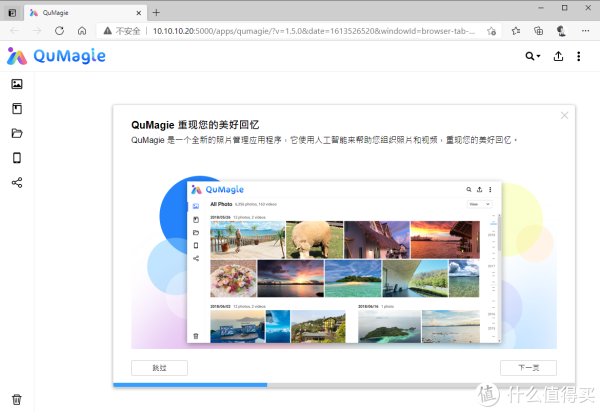Viewport: 600px width, 412px height.
Task: Click the browser forward arrow
Action: pyautogui.click(x=37, y=31)
